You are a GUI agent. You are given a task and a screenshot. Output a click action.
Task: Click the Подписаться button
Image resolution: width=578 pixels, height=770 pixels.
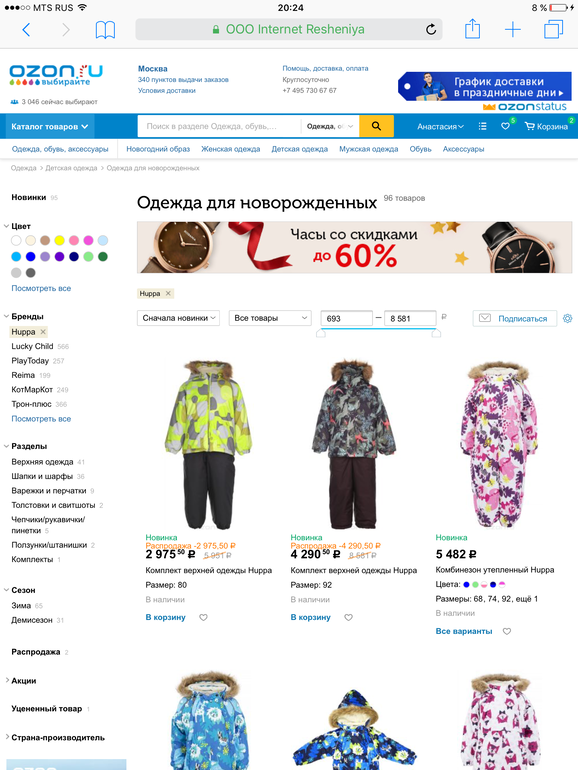point(515,318)
